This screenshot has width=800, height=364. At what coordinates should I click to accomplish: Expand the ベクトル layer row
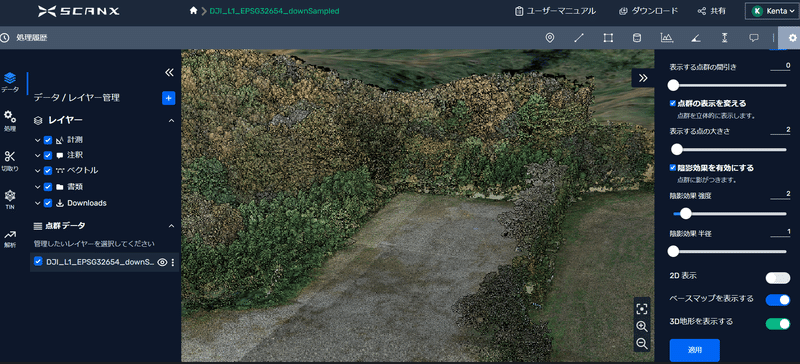tap(37, 171)
